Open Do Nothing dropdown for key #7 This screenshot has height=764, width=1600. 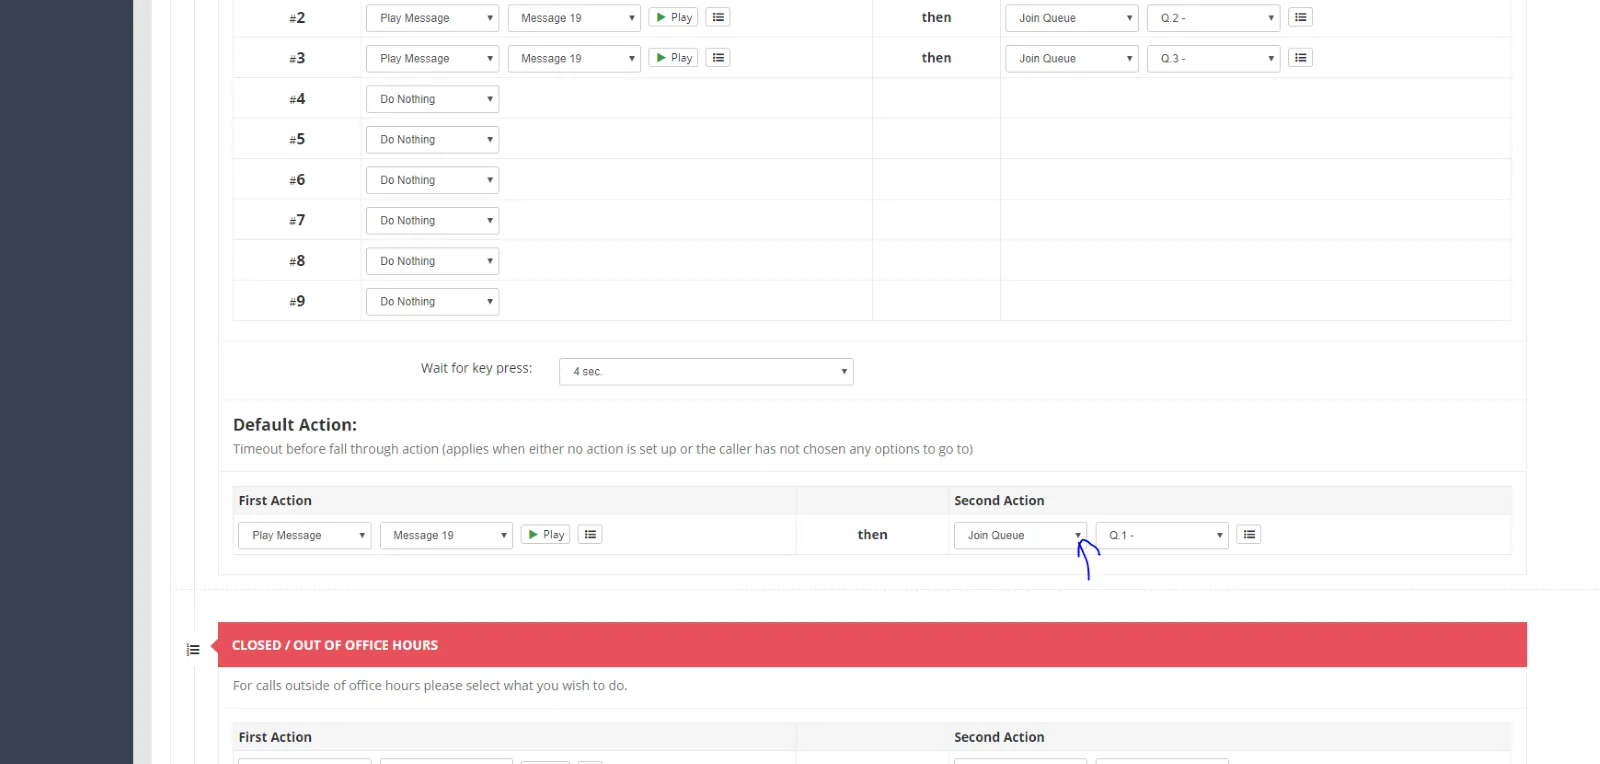tap(432, 221)
